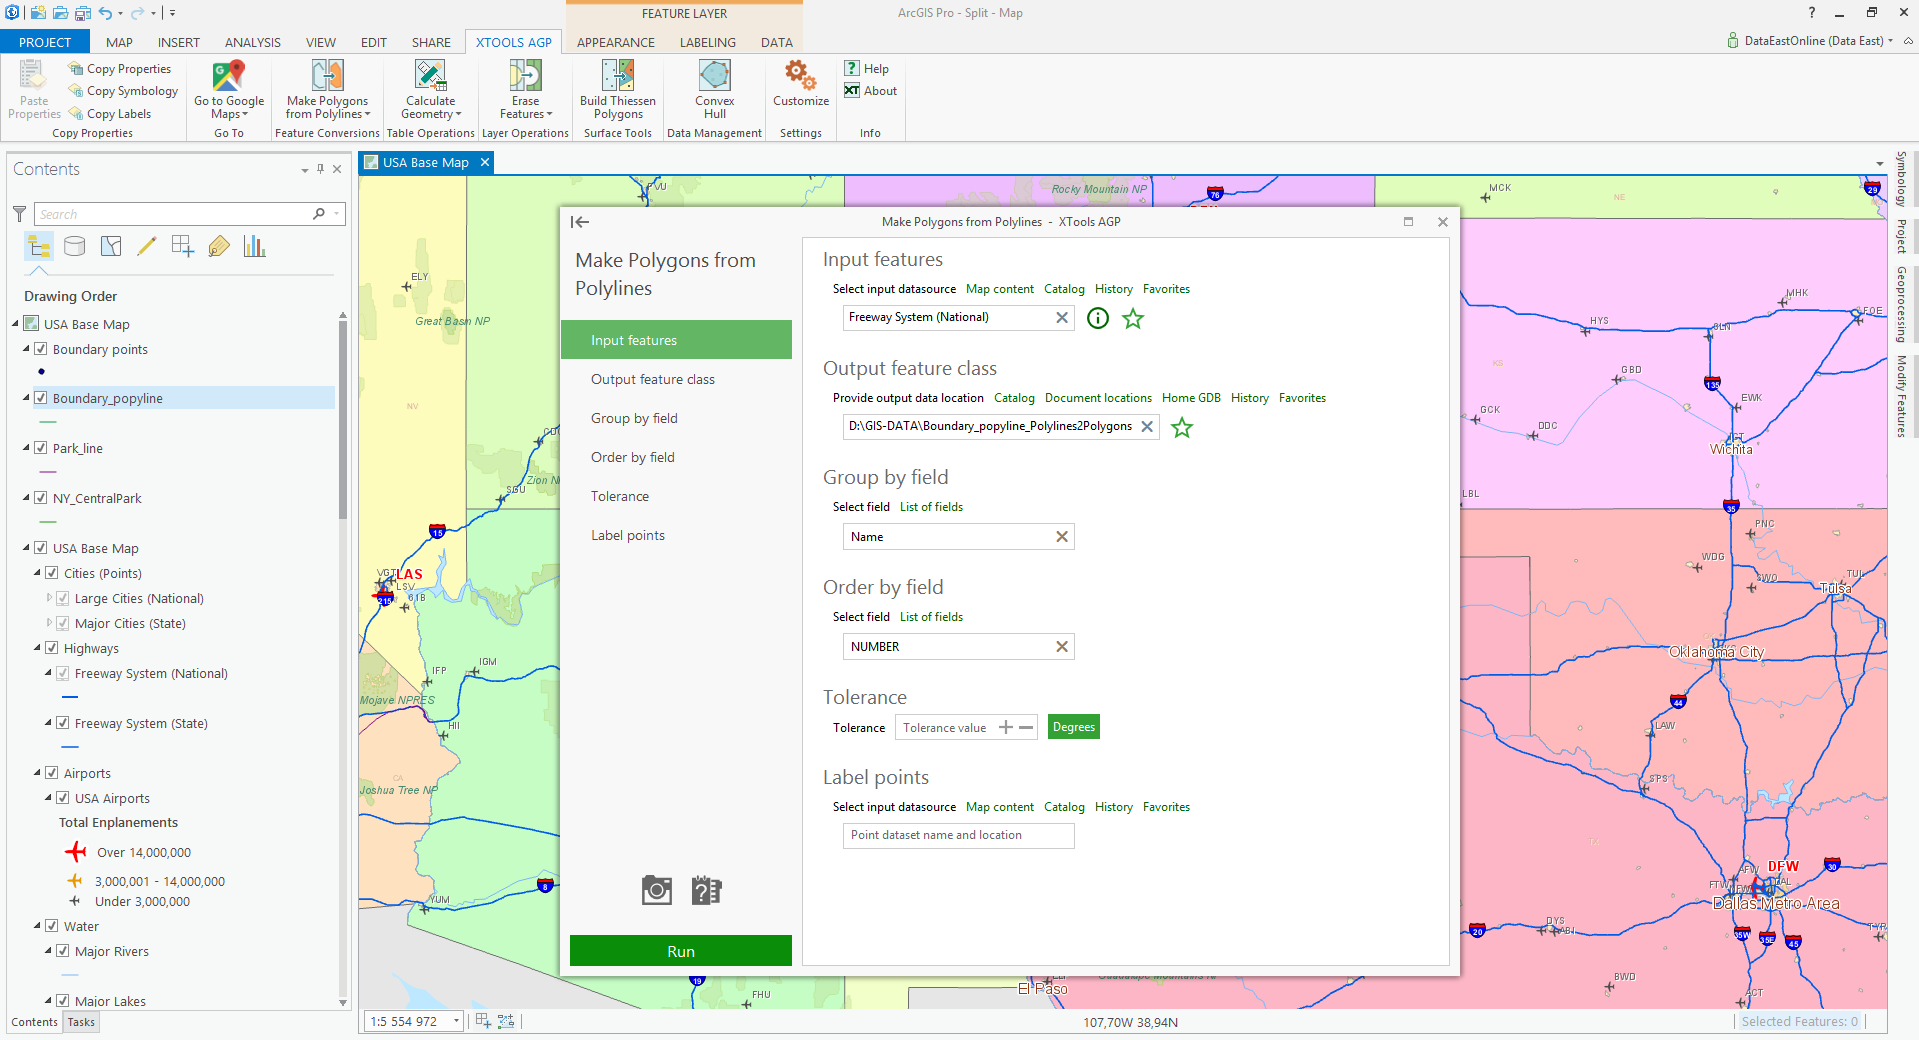The width and height of the screenshot is (1919, 1040).
Task: Click Copy Labels in ribbon
Action: click(x=110, y=114)
